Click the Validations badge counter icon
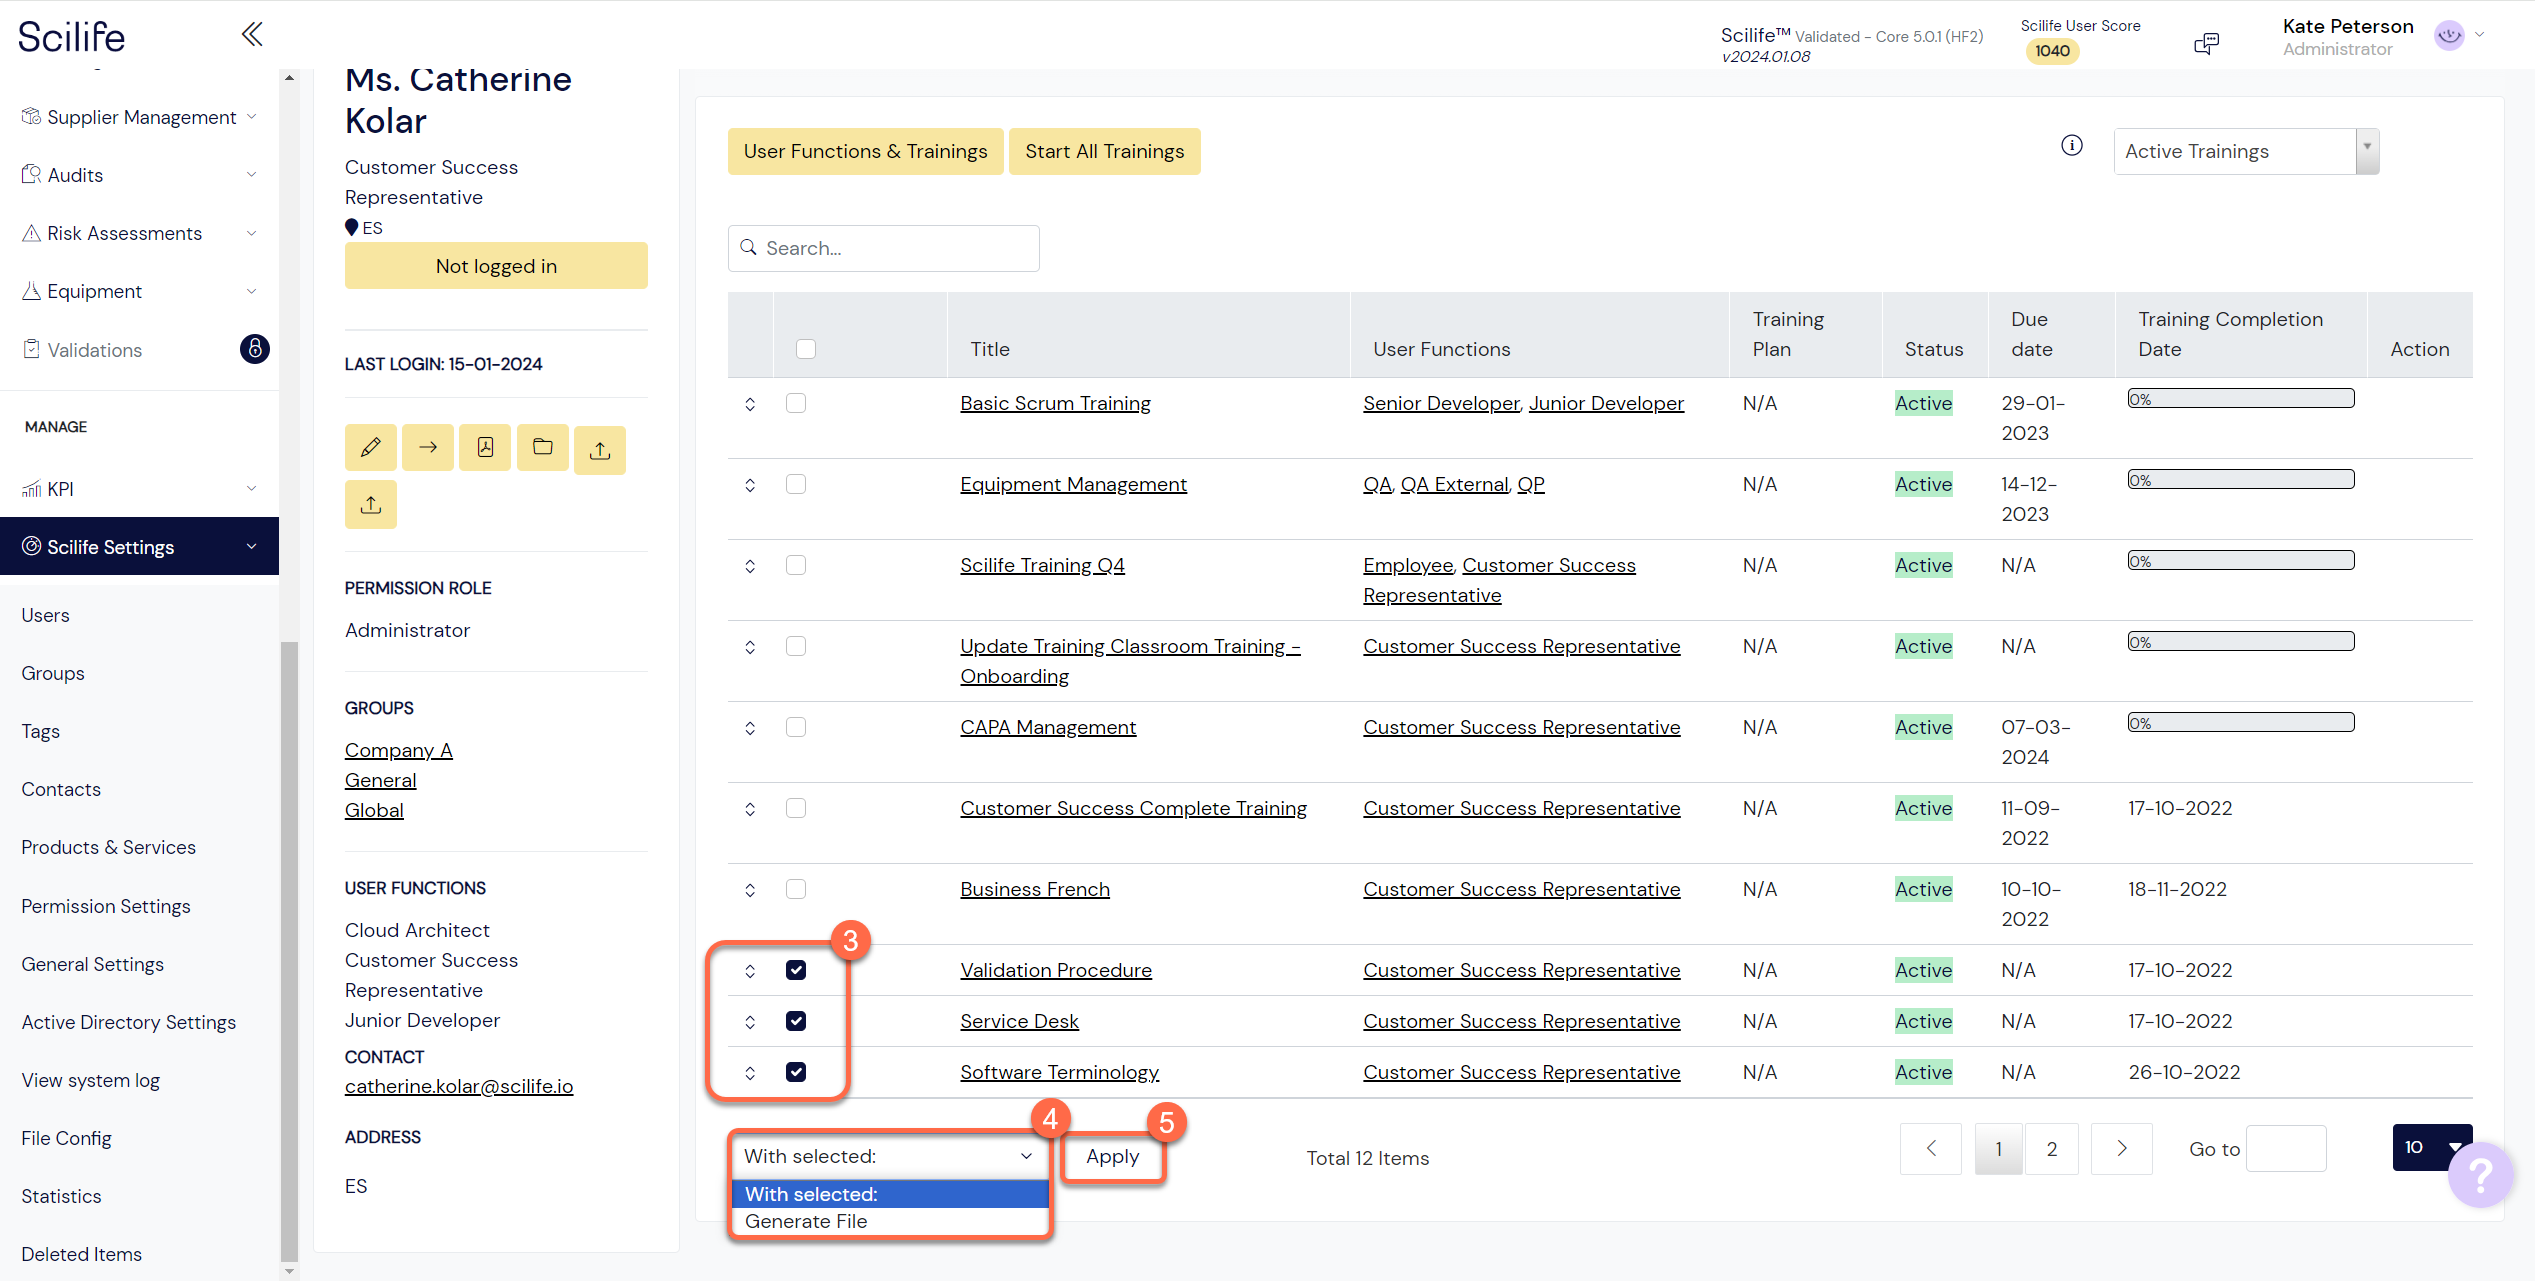This screenshot has height=1281, width=2535. coord(255,349)
